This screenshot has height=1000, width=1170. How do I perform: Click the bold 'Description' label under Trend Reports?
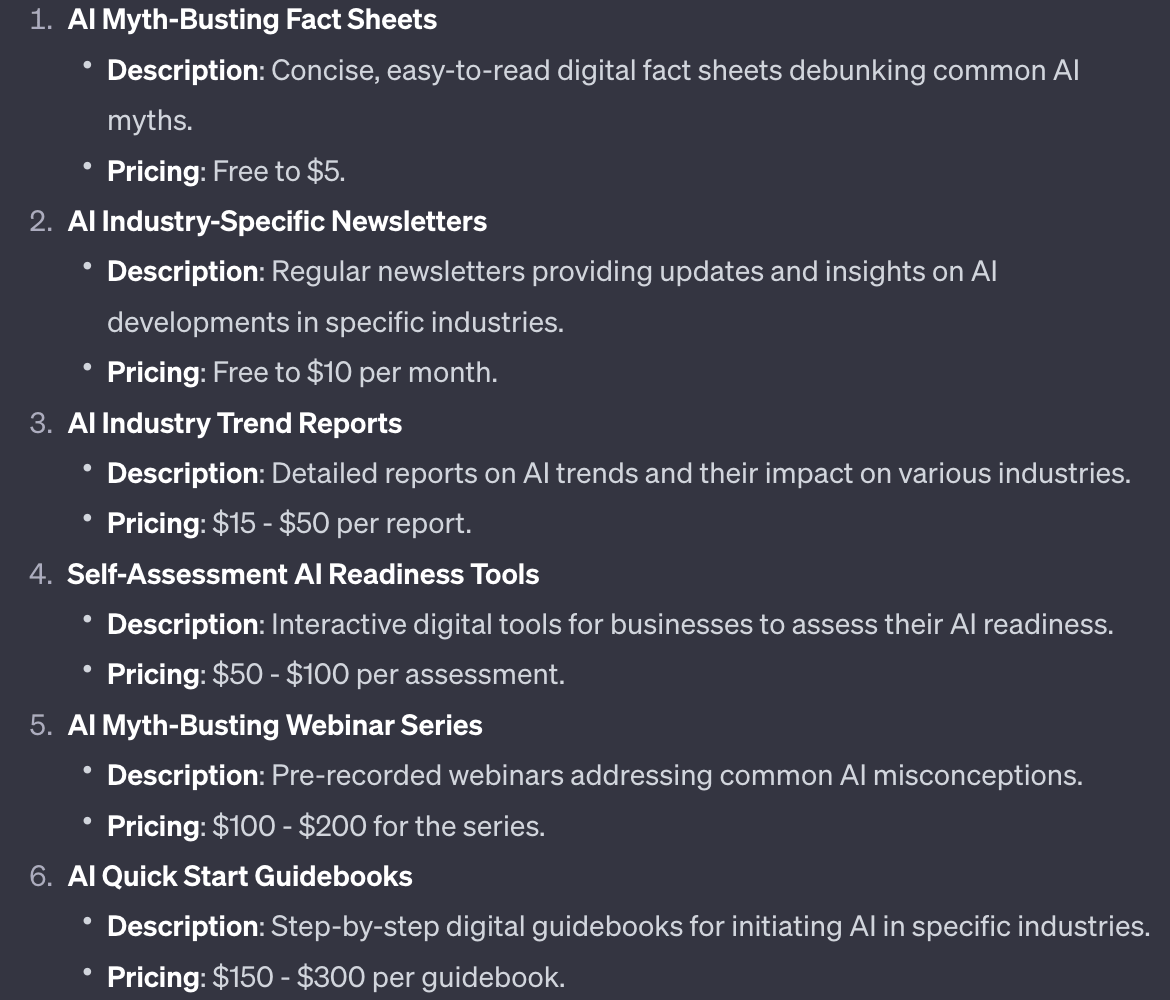click(x=182, y=473)
